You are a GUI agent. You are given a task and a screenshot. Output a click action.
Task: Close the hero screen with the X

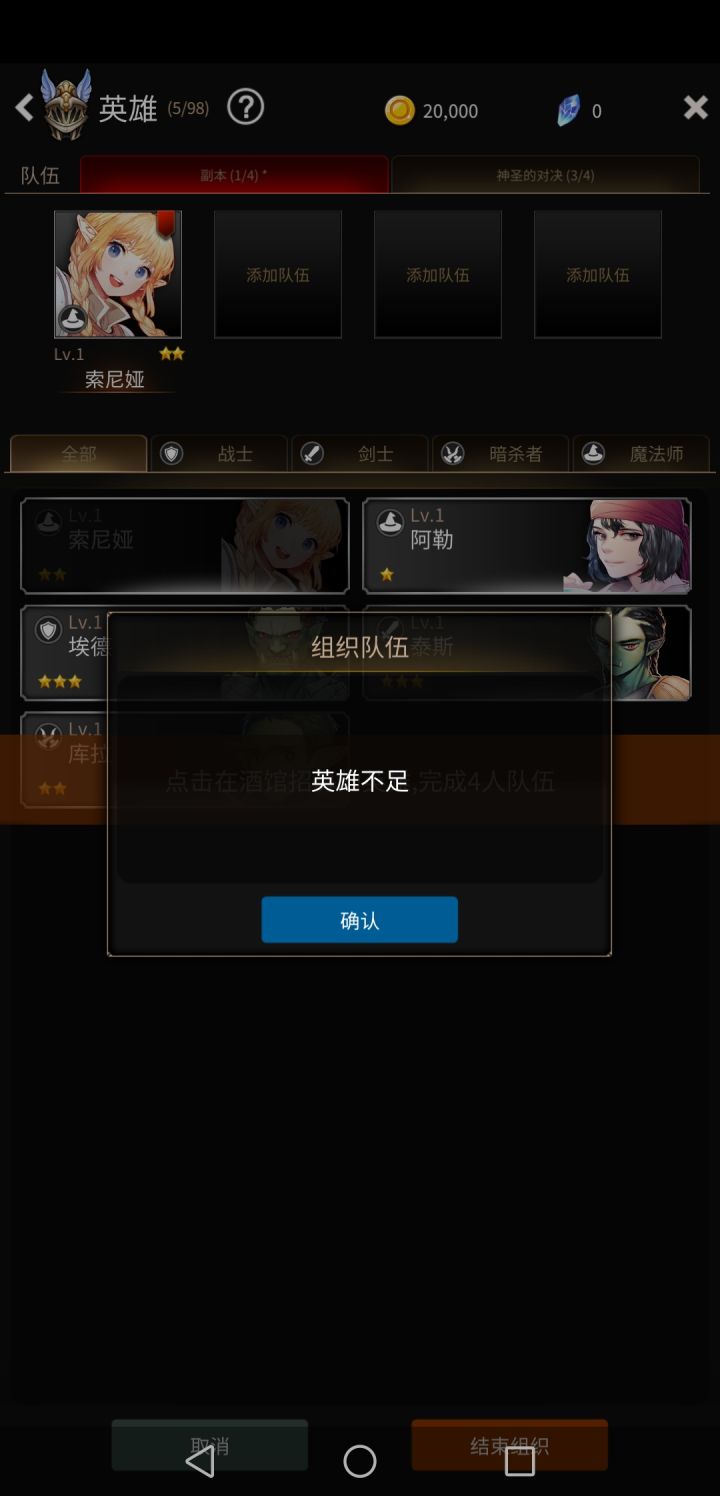[x=695, y=108]
